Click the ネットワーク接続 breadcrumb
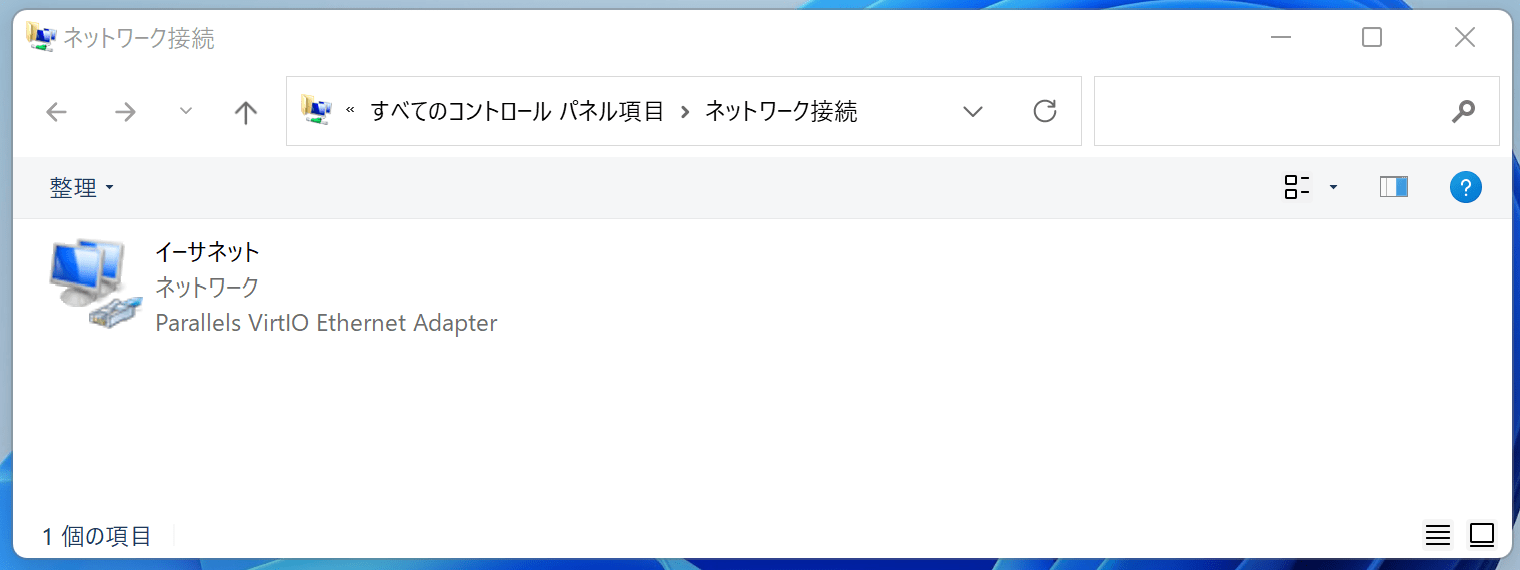 point(781,111)
